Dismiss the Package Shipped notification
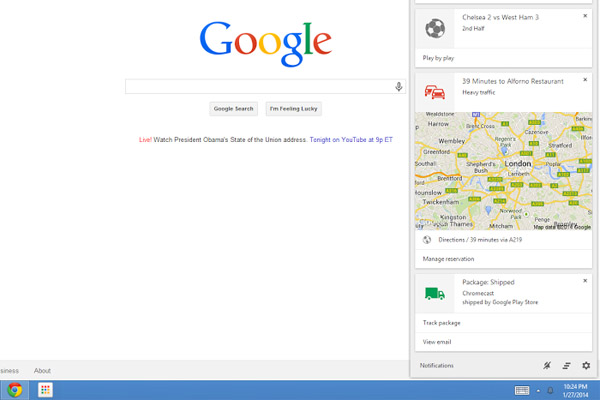Image resolution: width=600 pixels, height=400 pixels. 585,281
